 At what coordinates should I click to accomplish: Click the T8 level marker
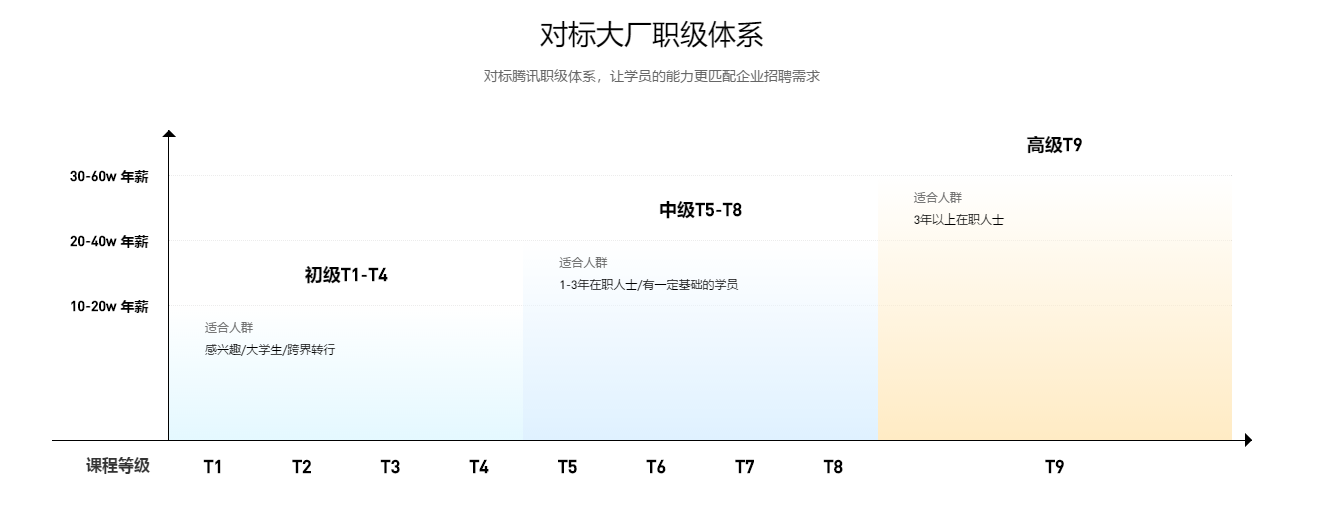(x=833, y=467)
